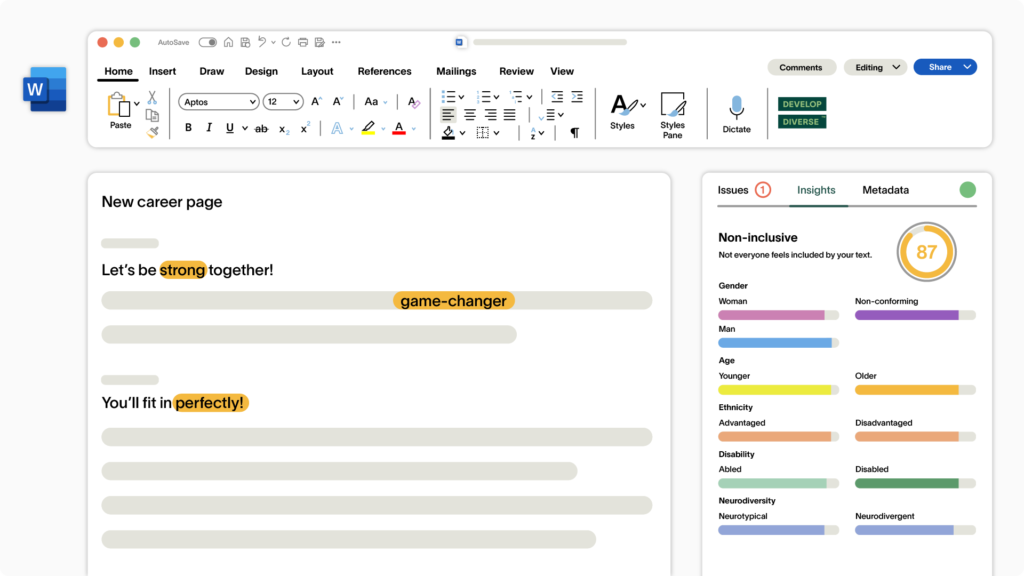This screenshot has height=576, width=1024.
Task: Click the Bold formatting icon
Action: [188, 128]
